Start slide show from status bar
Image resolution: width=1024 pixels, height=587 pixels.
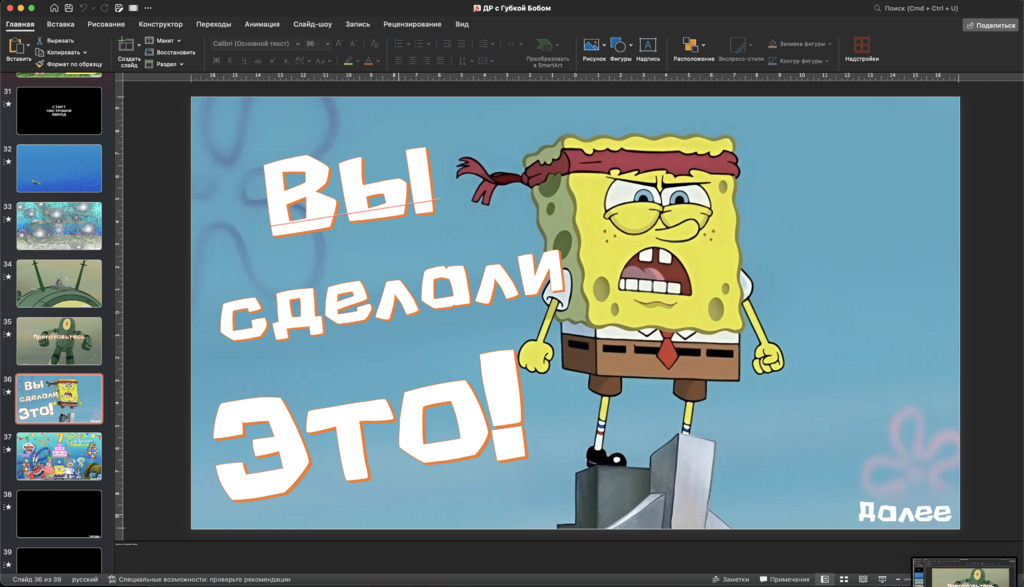pos(882,579)
